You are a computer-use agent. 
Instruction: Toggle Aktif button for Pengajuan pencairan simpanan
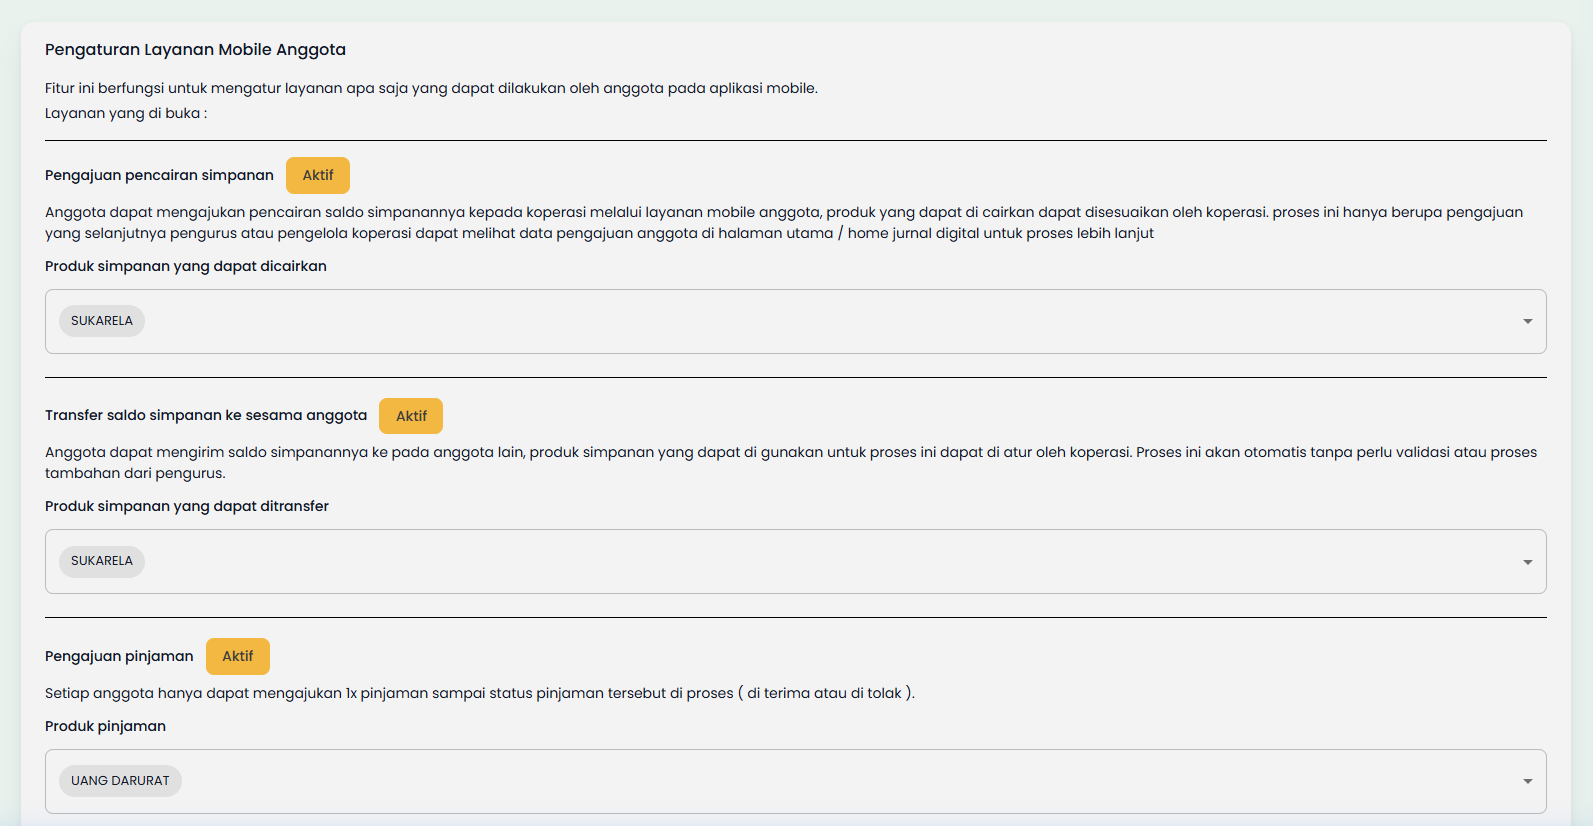tap(317, 175)
